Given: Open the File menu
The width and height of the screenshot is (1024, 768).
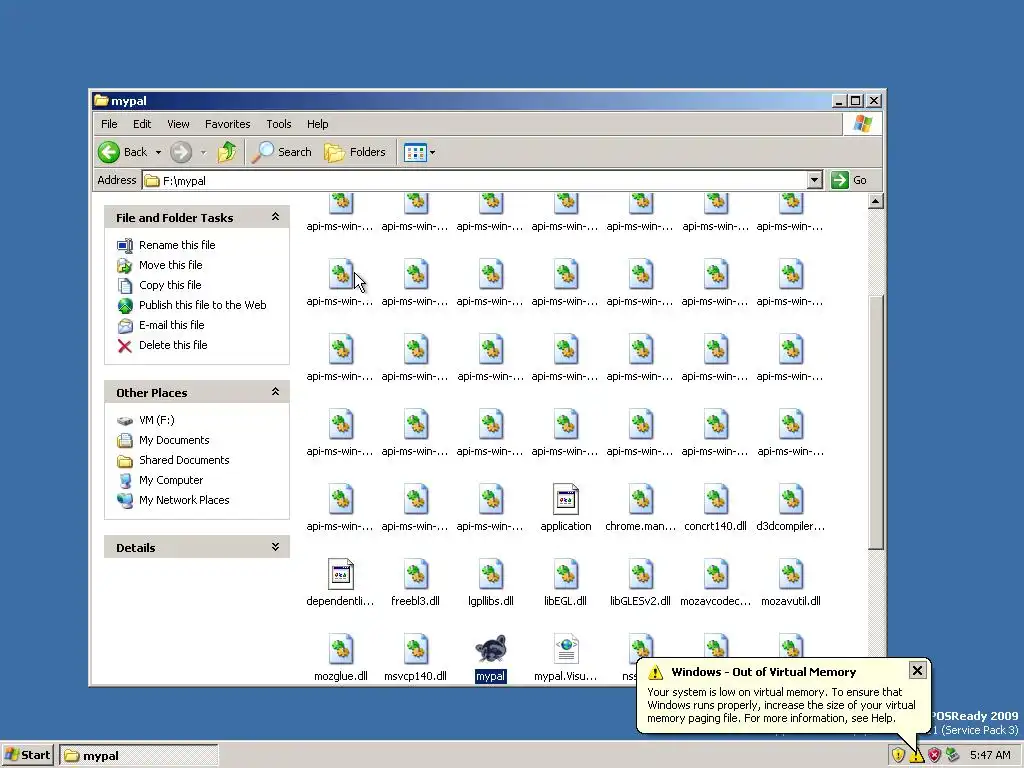Looking at the screenshot, I should [109, 124].
